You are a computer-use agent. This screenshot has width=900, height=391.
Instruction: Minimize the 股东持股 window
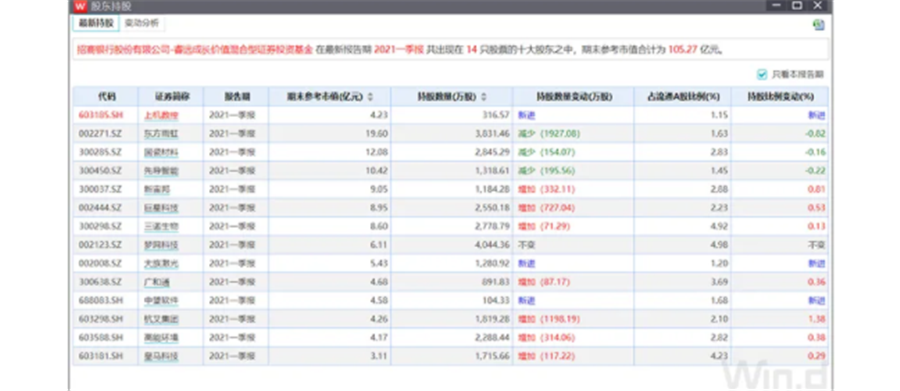[777, 6]
